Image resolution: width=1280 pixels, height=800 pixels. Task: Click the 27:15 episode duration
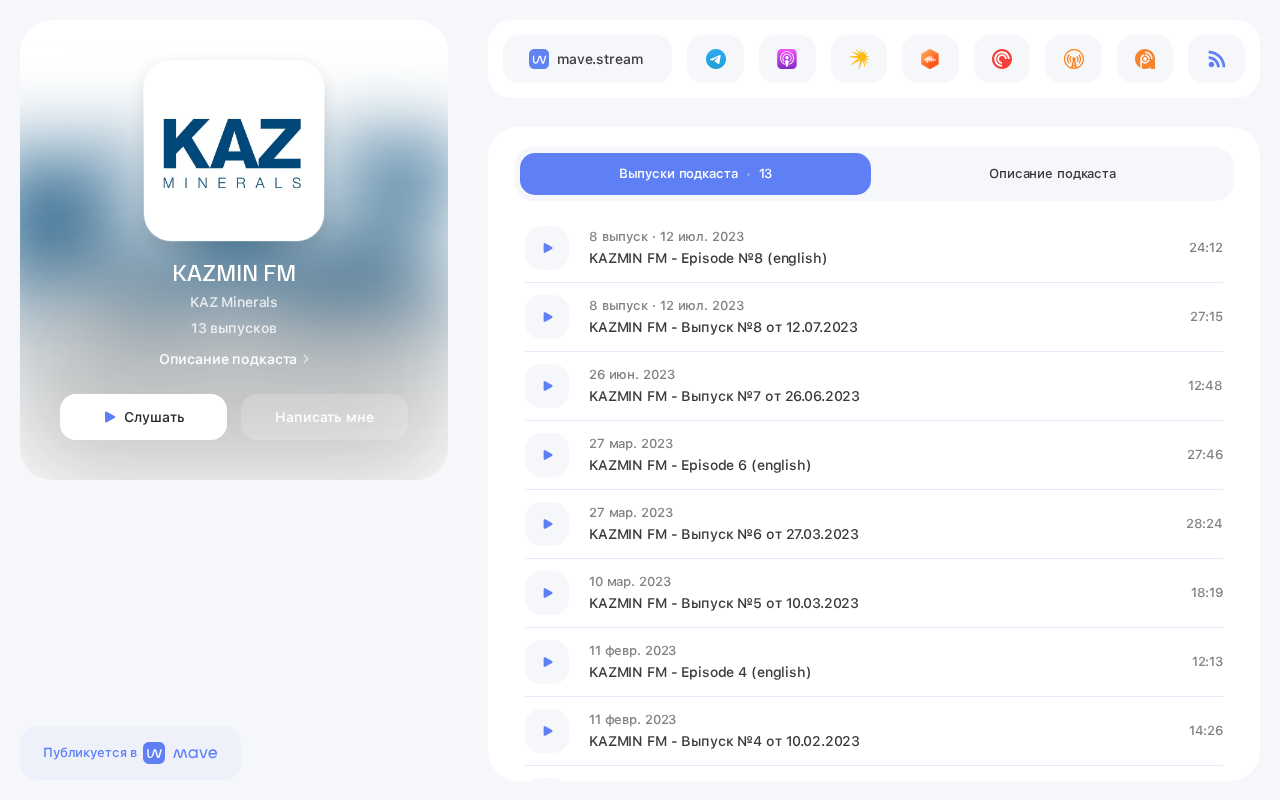tap(1206, 317)
